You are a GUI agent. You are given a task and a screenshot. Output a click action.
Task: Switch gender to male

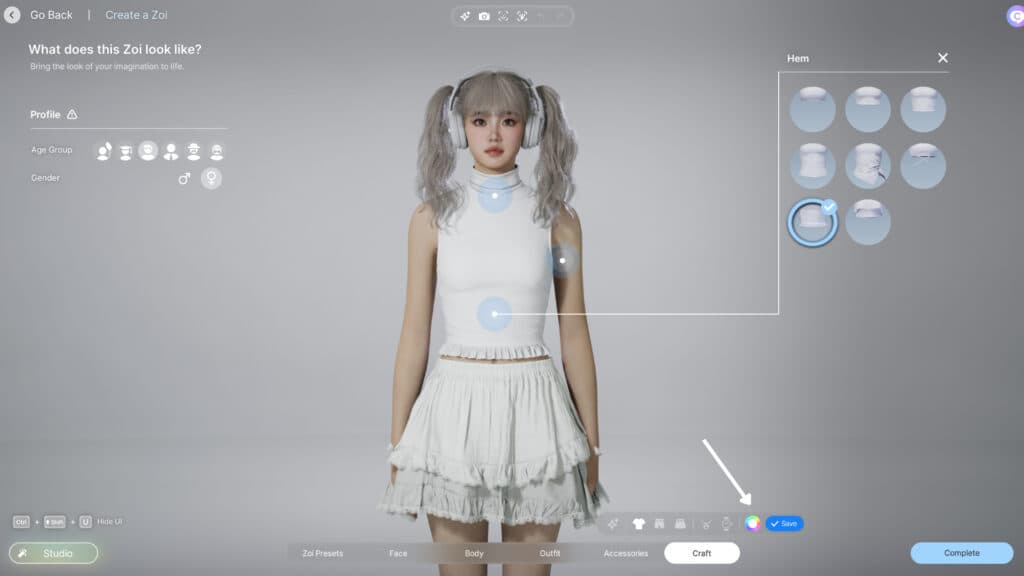pyautogui.click(x=184, y=178)
